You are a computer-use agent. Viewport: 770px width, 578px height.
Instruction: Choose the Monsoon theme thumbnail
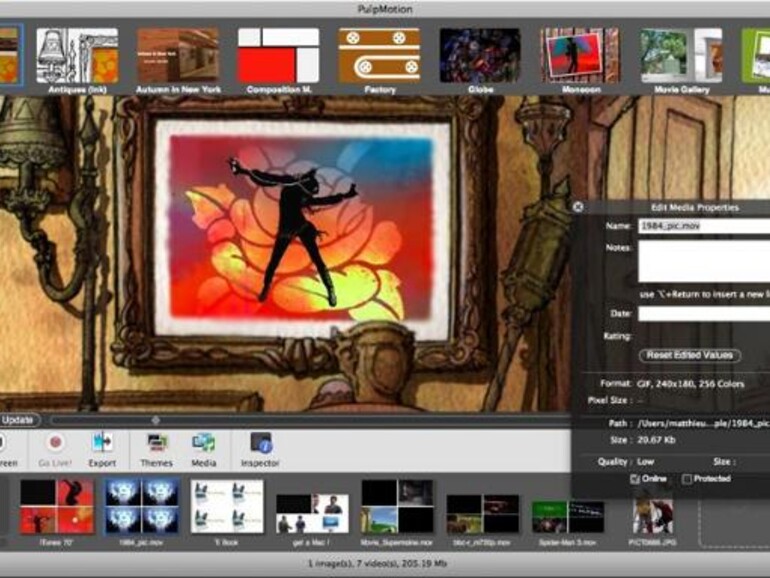(580, 55)
